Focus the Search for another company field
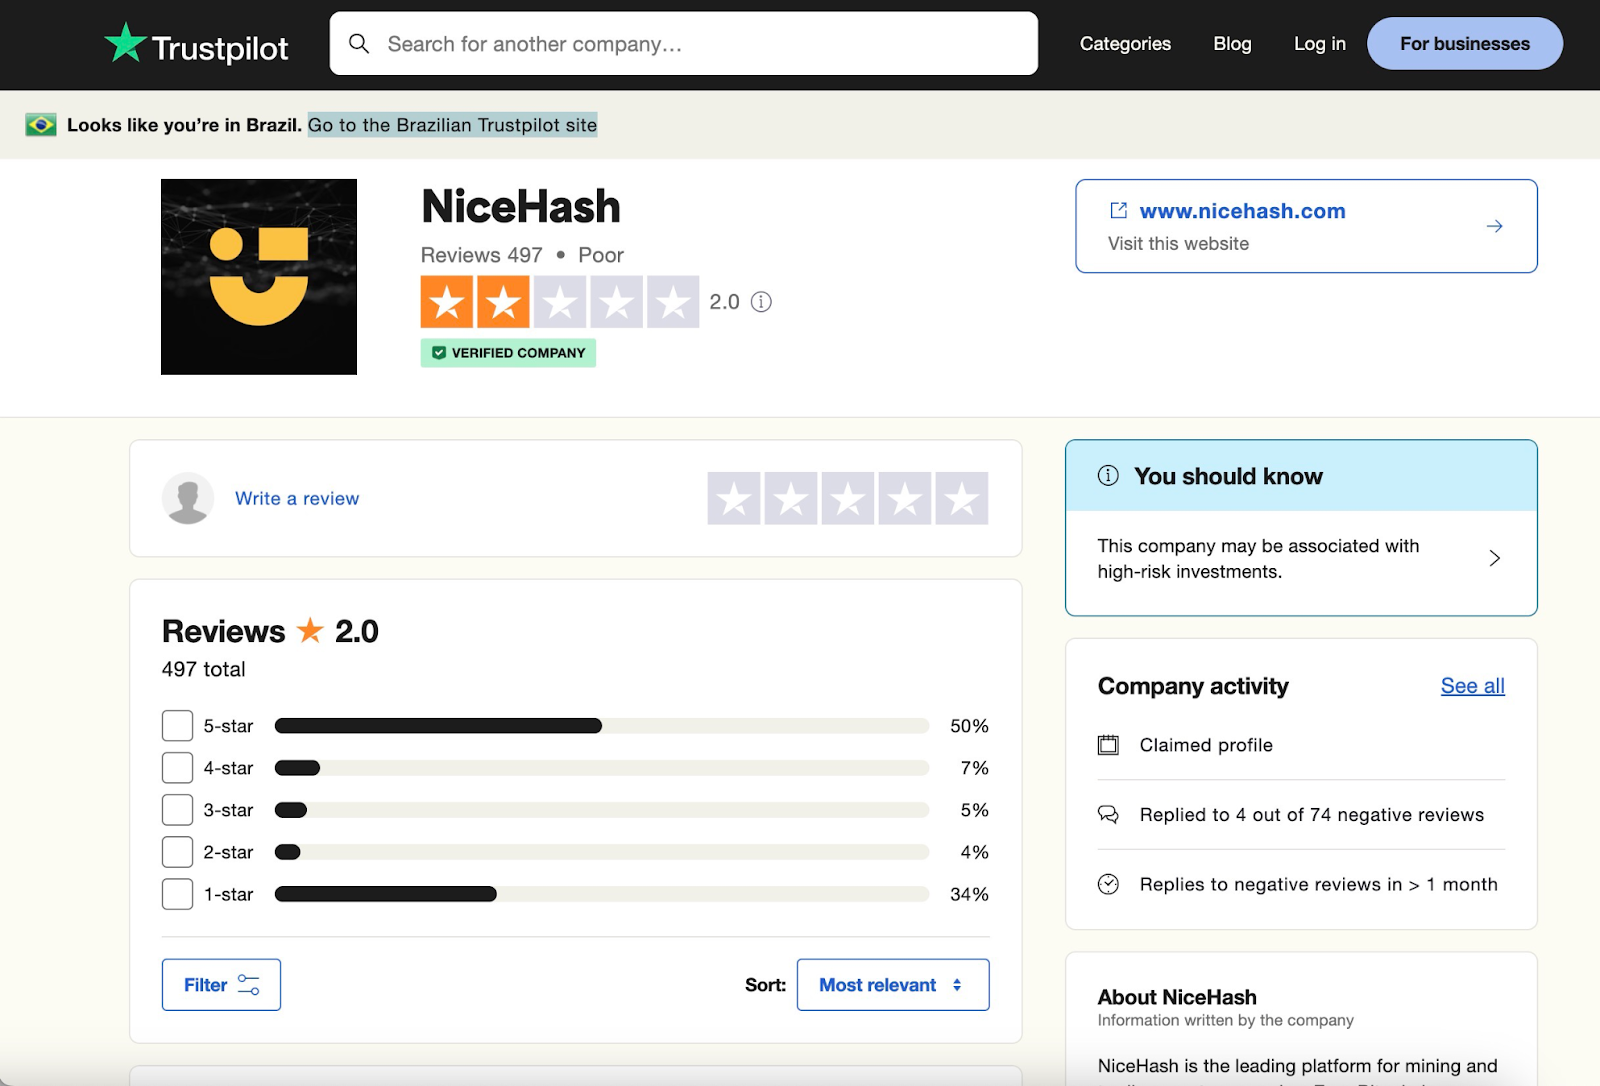The width and height of the screenshot is (1600, 1086). click(684, 43)
